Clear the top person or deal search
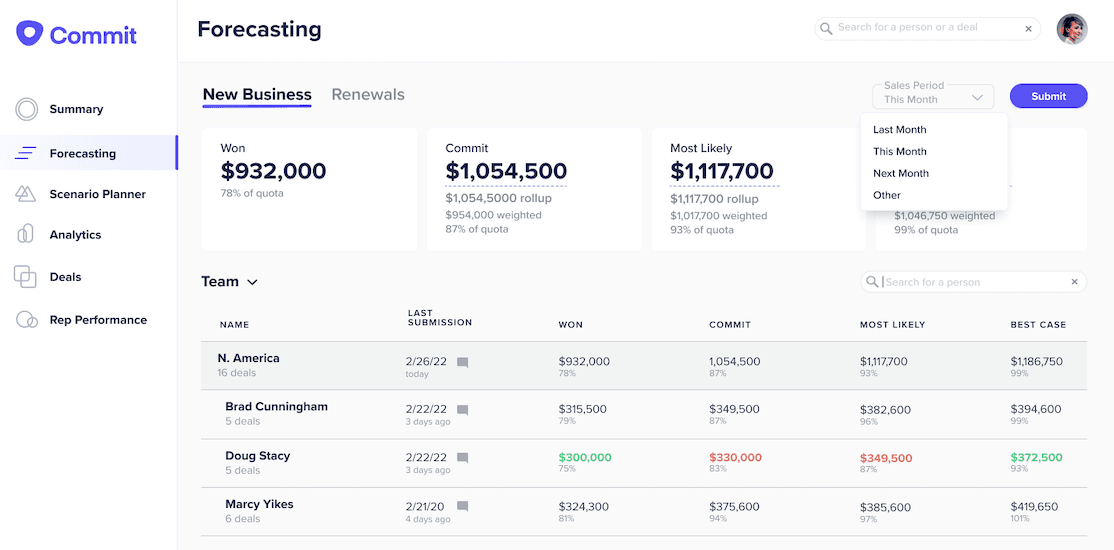 (1028, 29)
